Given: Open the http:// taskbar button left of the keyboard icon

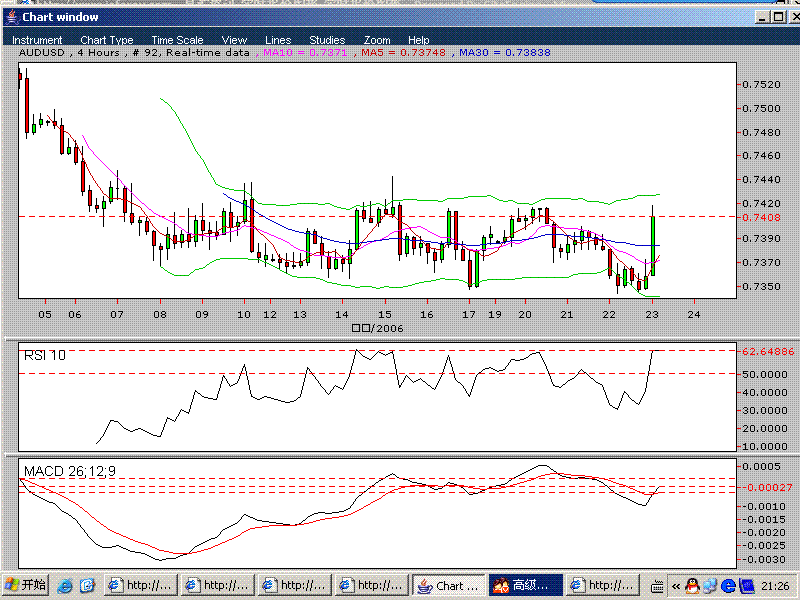Looking at the screenshot, I should (x=603, y=585).
